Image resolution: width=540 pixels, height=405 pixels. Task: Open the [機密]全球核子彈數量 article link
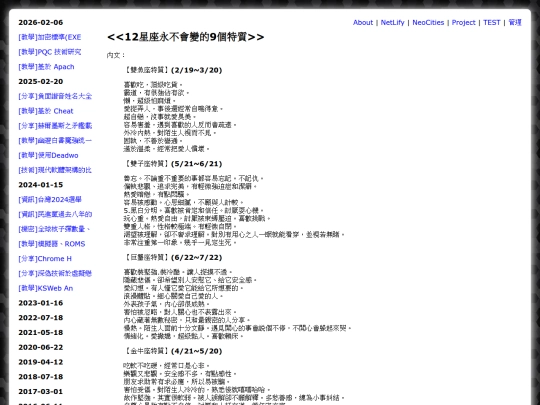[54, 229]
